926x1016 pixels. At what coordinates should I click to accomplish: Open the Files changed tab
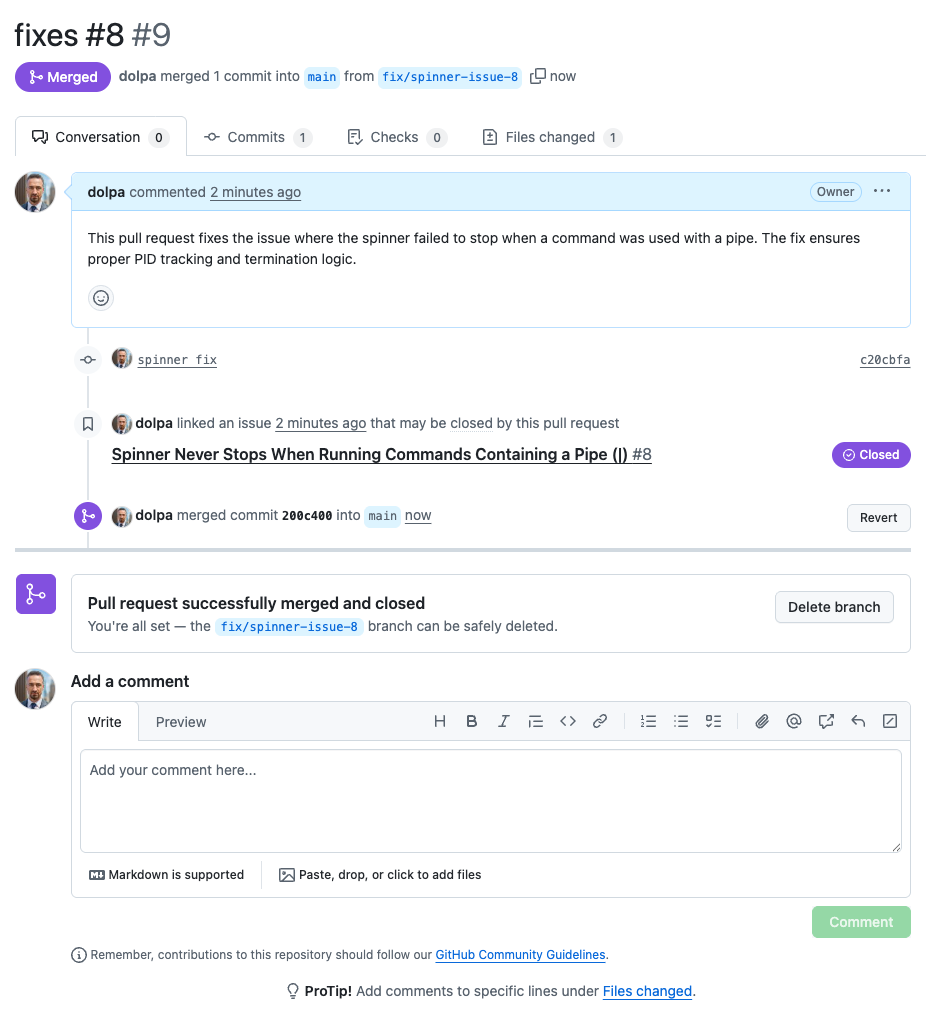pos(550,137)
